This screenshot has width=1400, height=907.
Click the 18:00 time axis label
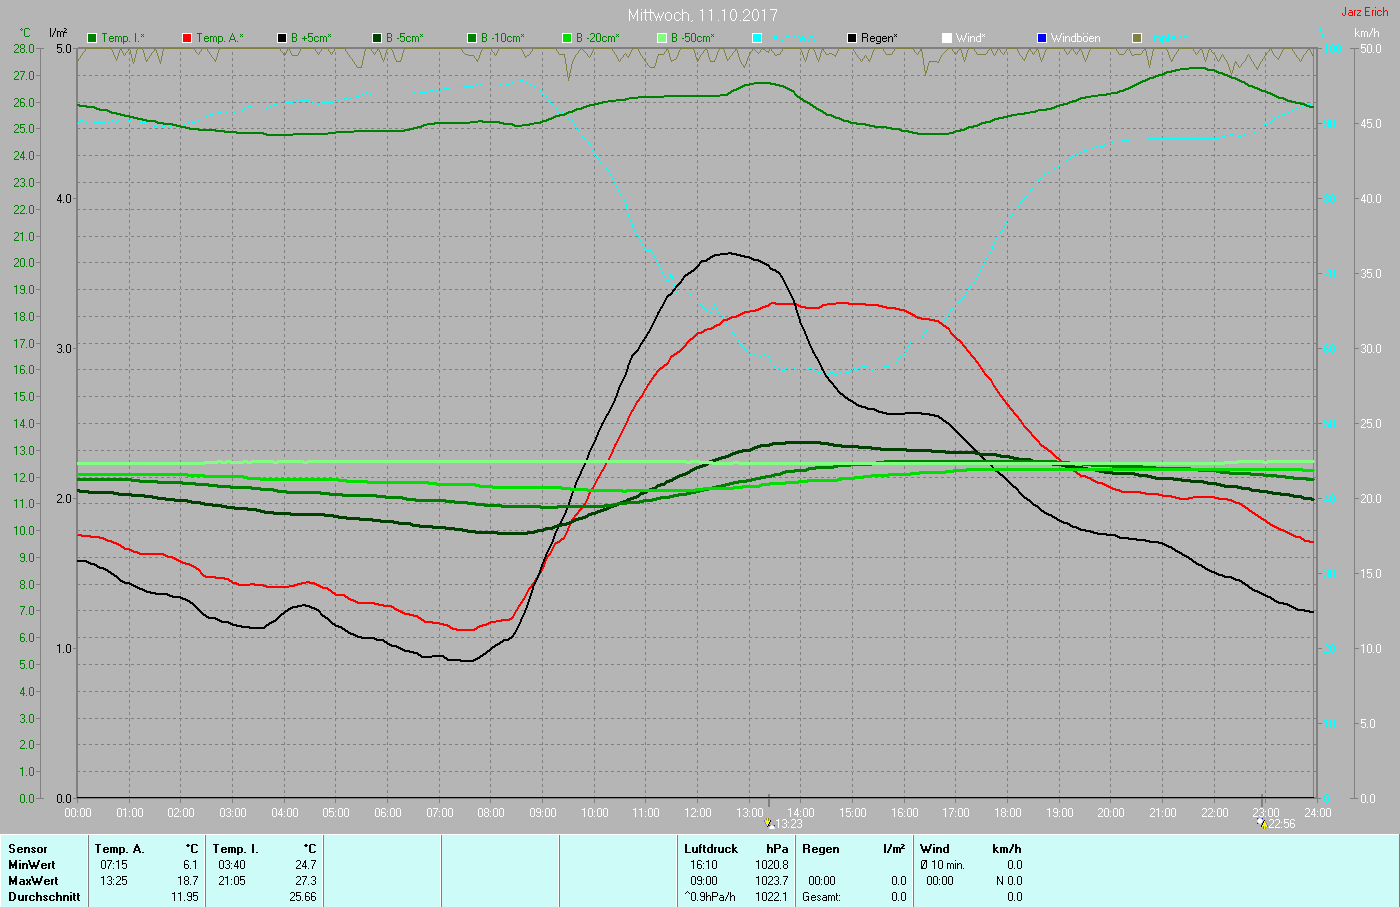point(1008,813)
